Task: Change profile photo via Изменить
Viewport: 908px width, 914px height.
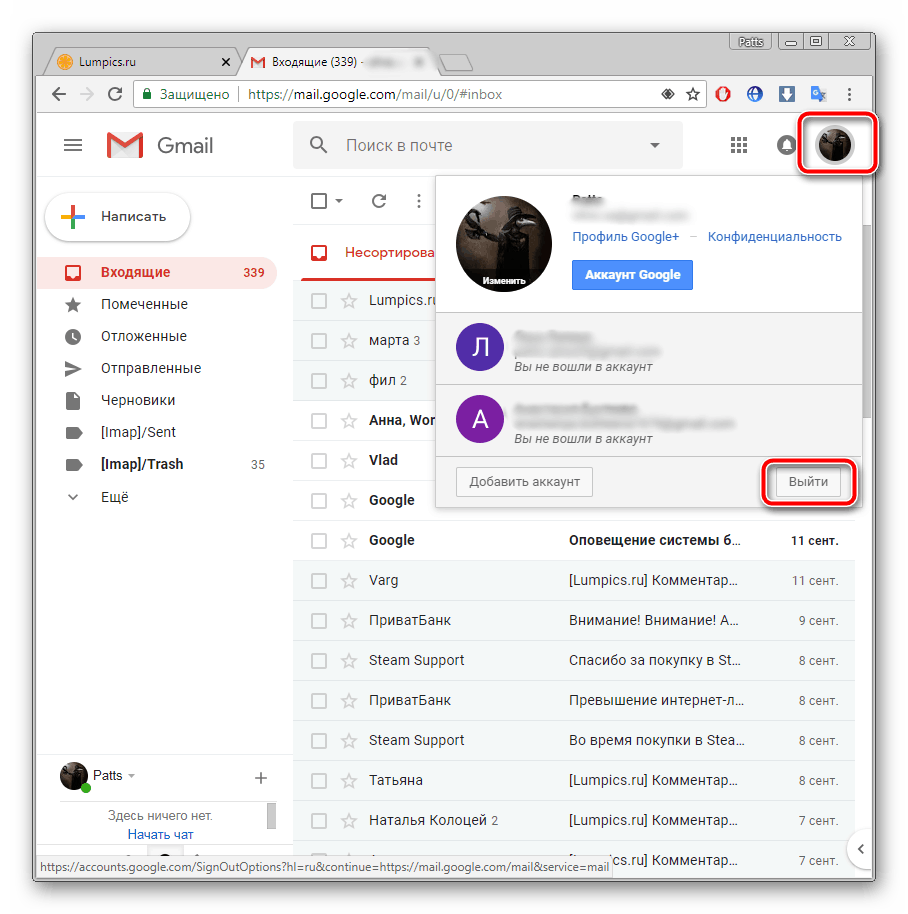Action: [x=504, y=280]
